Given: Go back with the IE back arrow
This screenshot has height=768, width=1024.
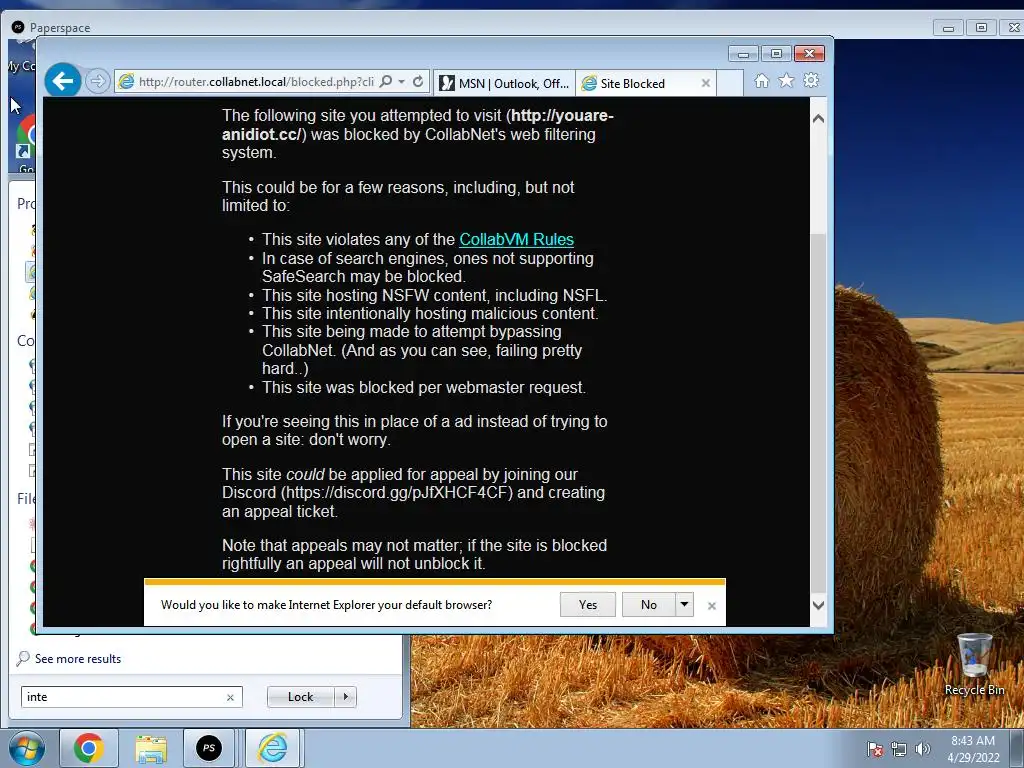Looking at the screenshot, I should pos(63,81).
